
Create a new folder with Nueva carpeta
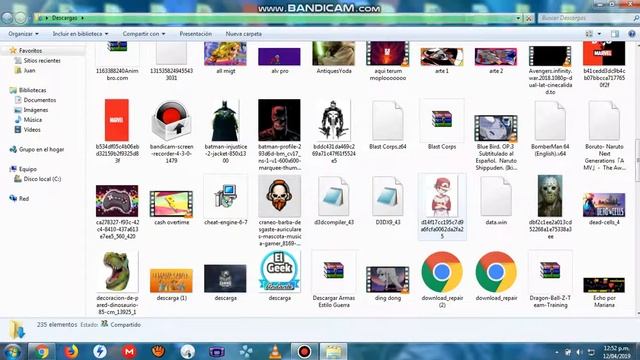244,34
